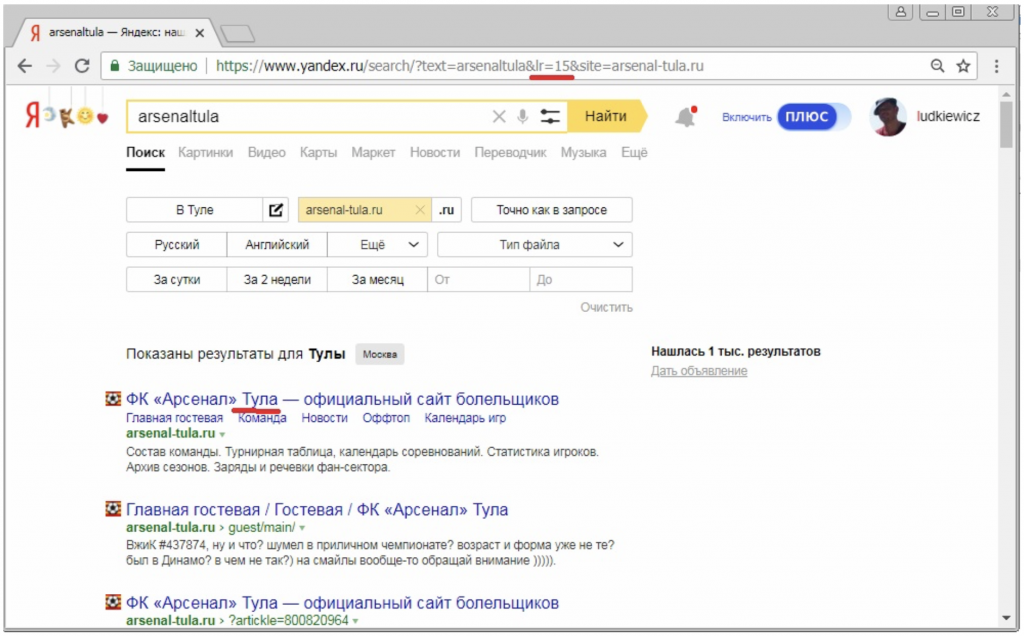Click the Chrome user profile icon in title bar

pos(900,12)
